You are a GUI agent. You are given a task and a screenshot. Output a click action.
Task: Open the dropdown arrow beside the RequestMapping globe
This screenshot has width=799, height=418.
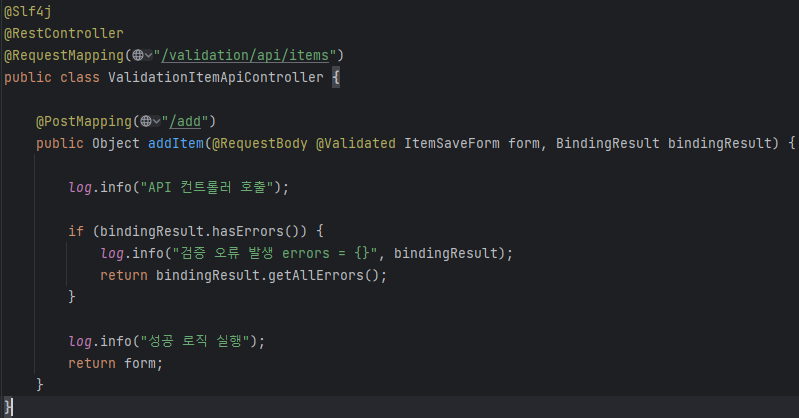click(x=148, y=55)
